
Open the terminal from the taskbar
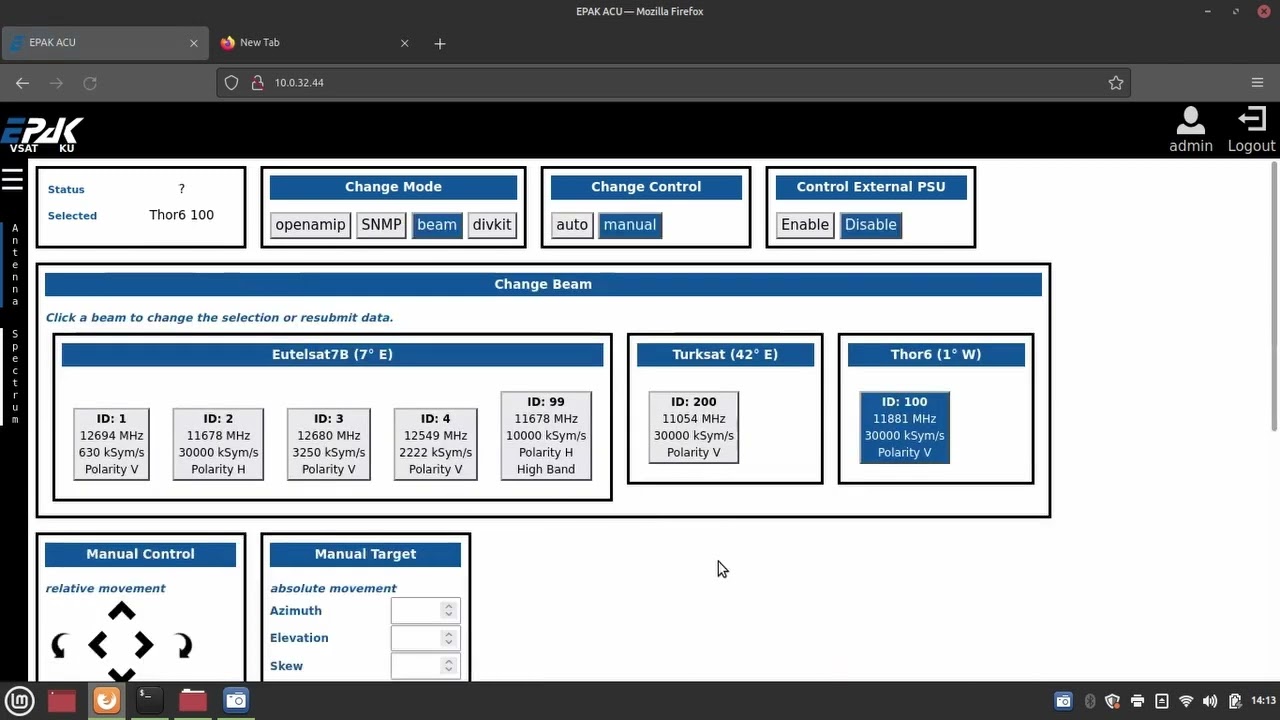tap(149, 700)
